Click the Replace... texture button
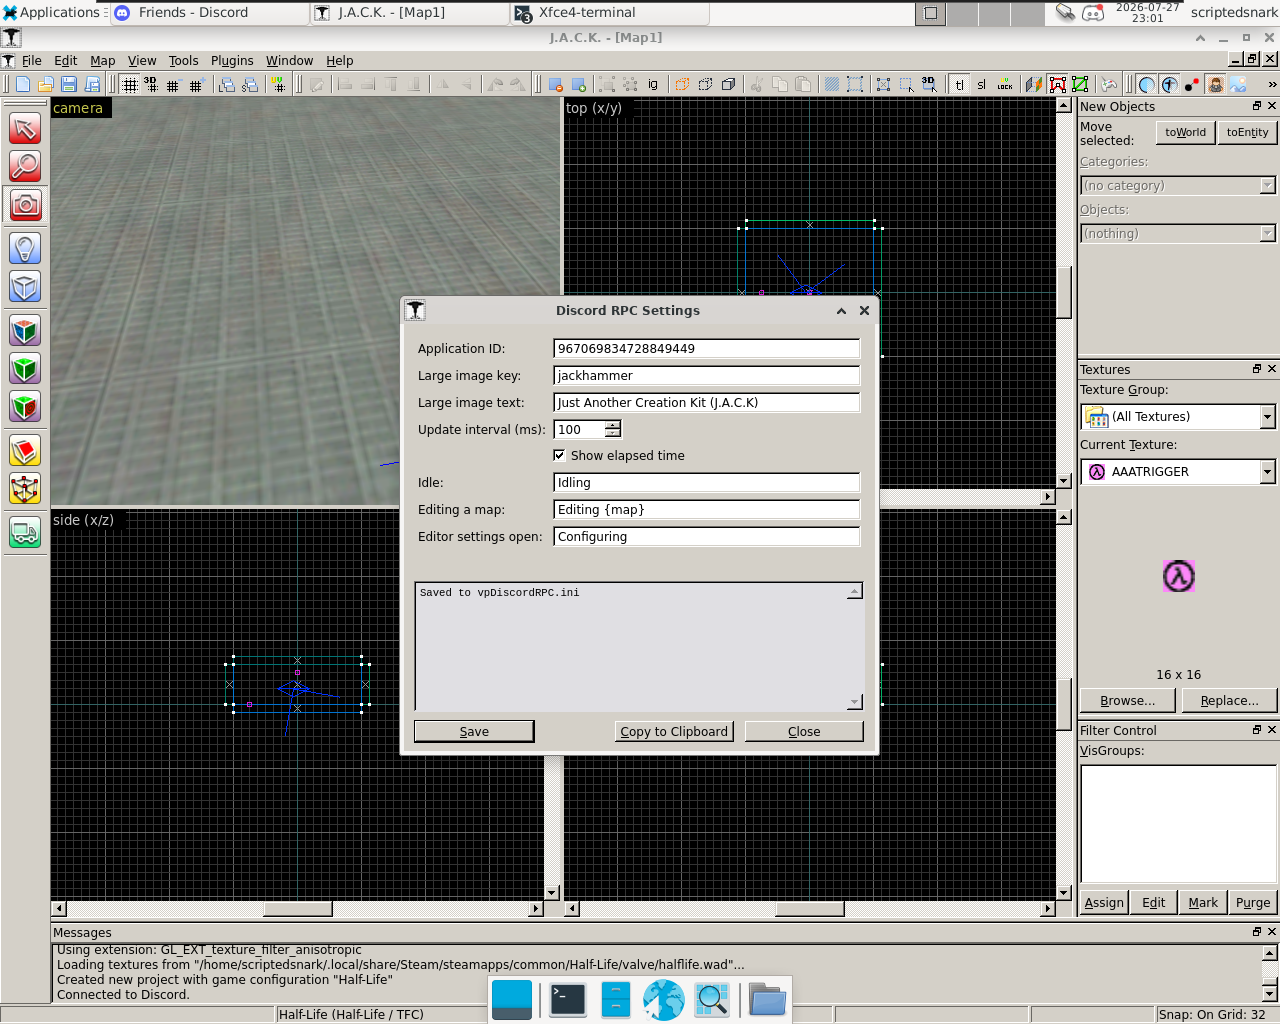The width and height of the screenshot is (1280, 1024). (x=1229, y=701)
